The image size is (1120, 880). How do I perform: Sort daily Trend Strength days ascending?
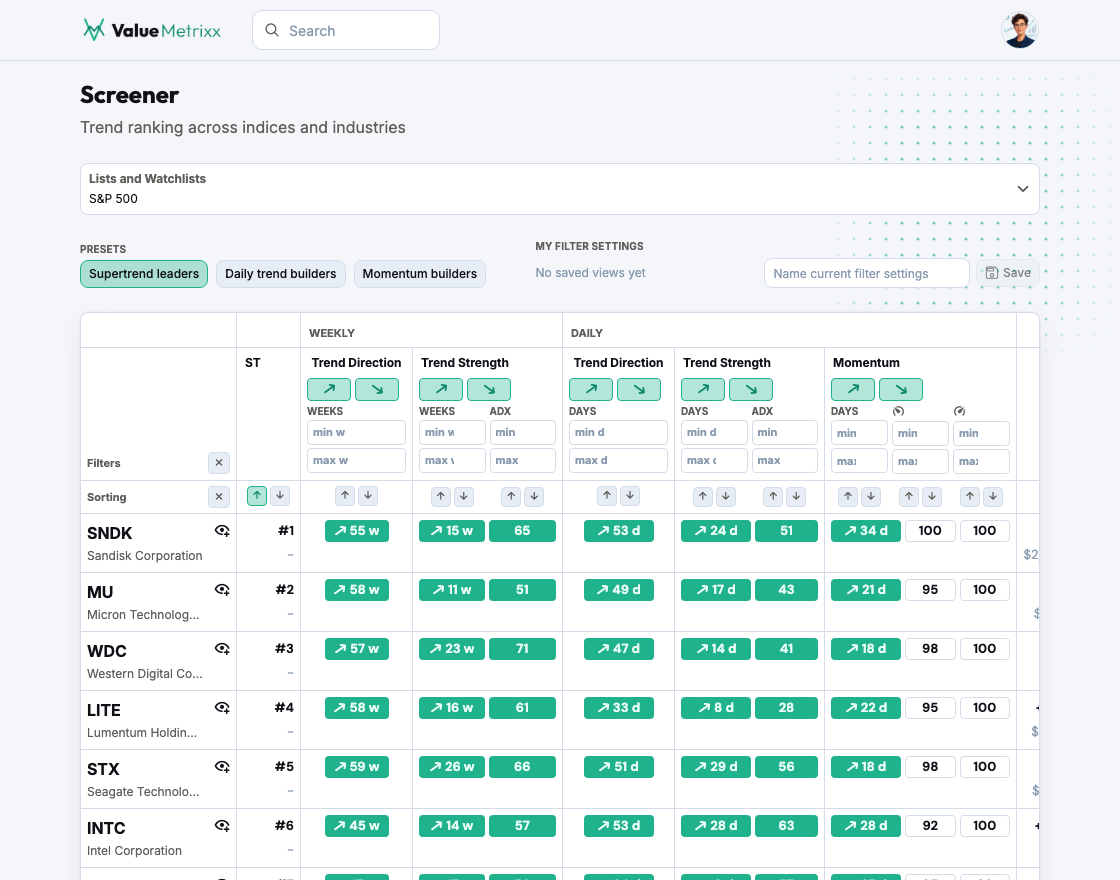click(x=703, y=496)
